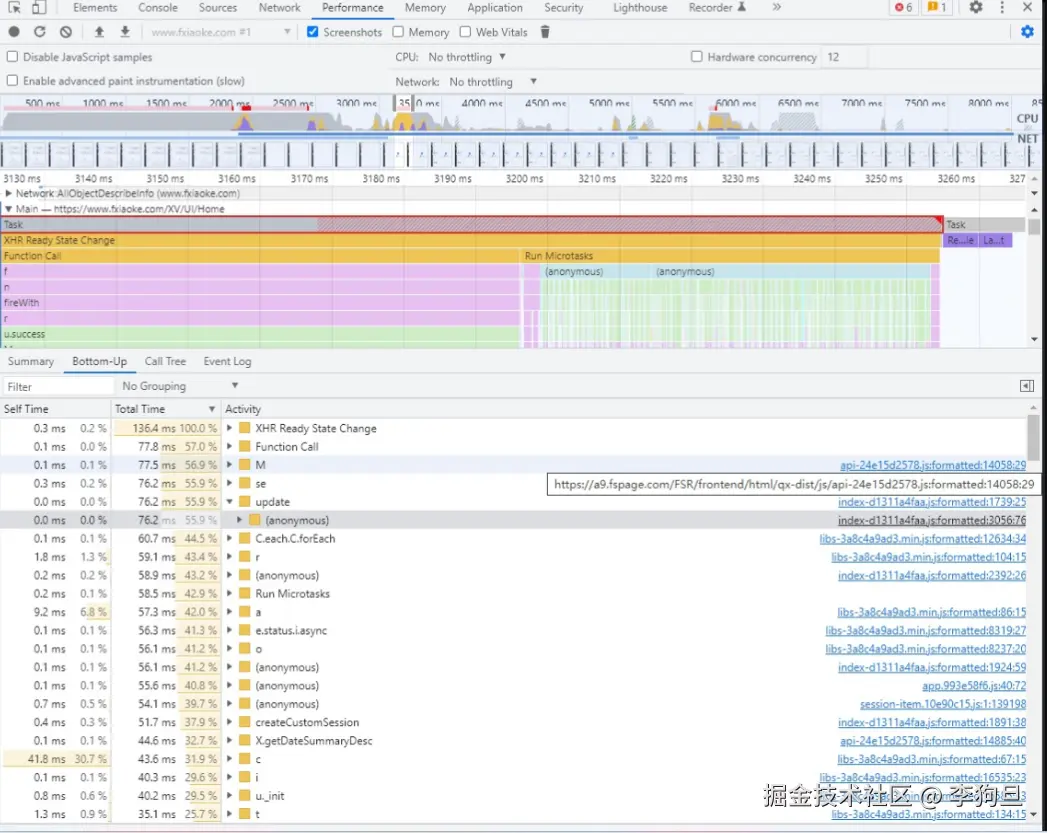1047x833 pixels.
Task: Click the reload and record icon
Action: (40, 32)
